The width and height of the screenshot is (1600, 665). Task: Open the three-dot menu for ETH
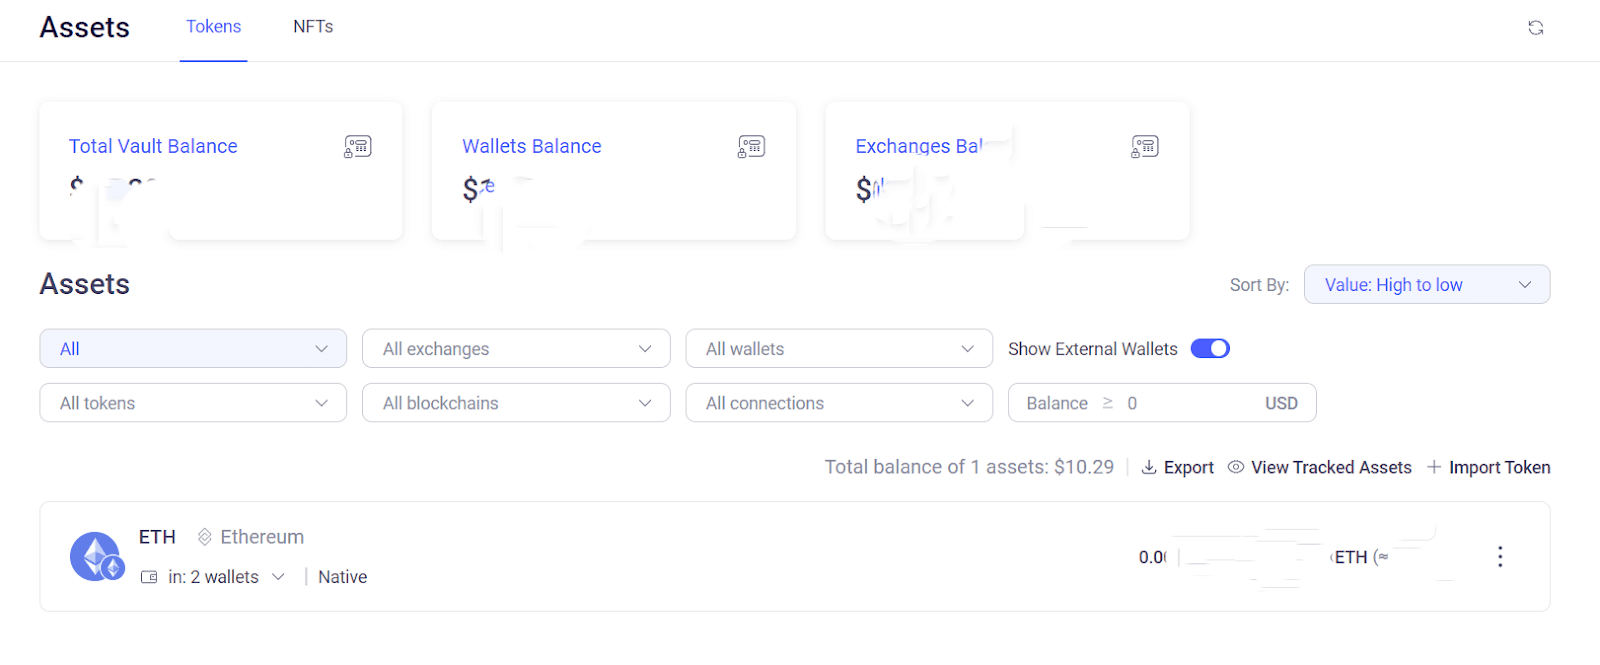[1499, 557]
